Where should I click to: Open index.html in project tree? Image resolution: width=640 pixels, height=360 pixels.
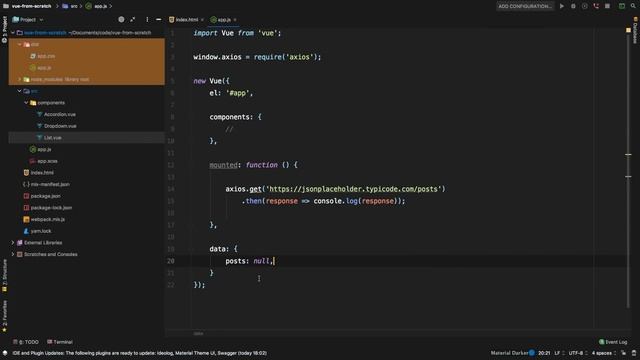click(x=42, y=173)
